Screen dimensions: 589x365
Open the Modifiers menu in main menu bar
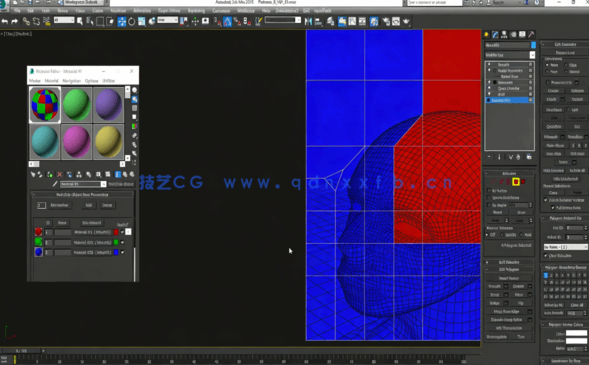point(119,11)
